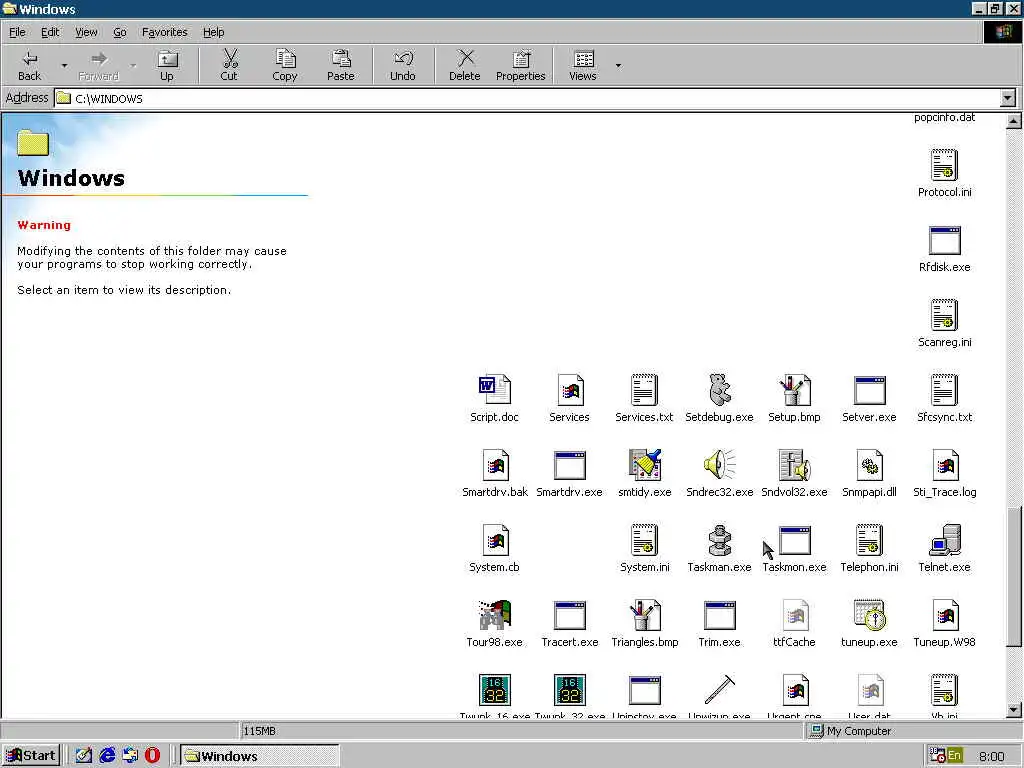
Task: Select the ttfCache file icon
Action: click(x=794, y=615)
